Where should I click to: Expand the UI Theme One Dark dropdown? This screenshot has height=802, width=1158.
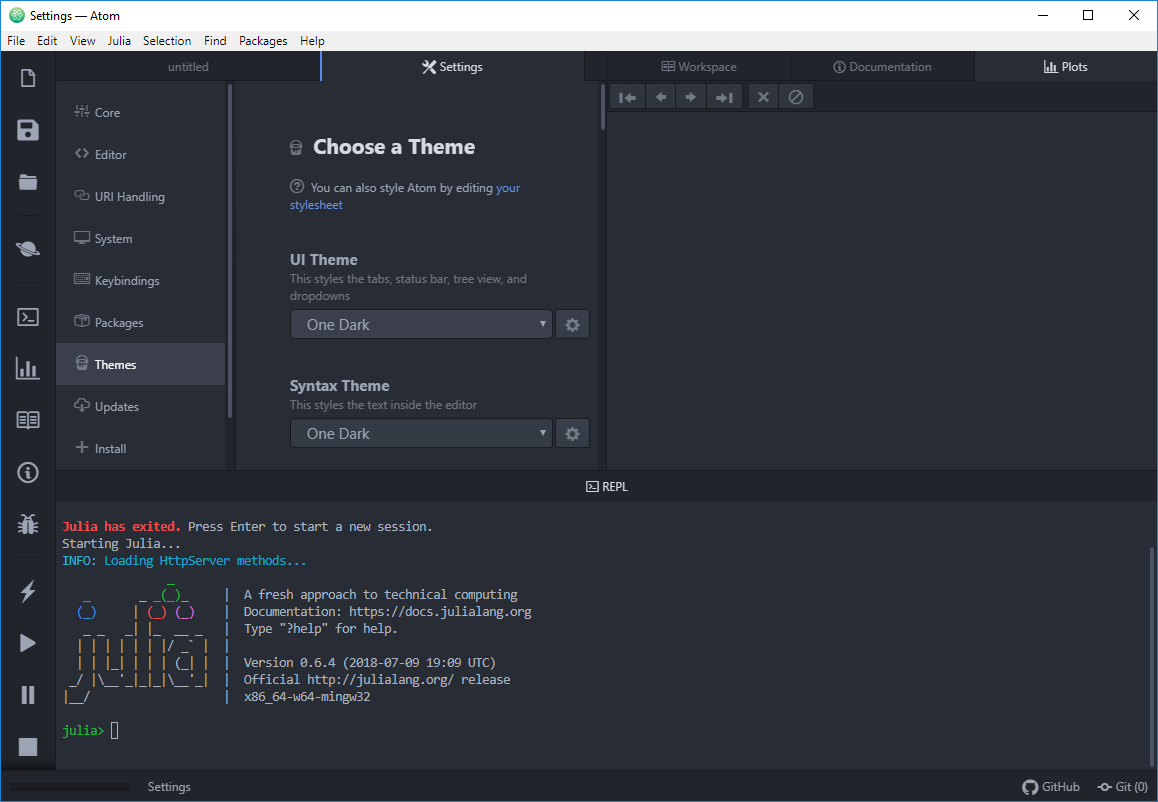click(421, 325)
